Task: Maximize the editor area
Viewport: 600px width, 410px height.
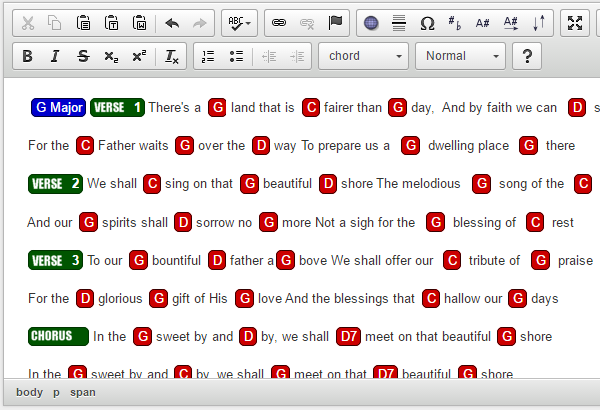Action: click(575, 22)
